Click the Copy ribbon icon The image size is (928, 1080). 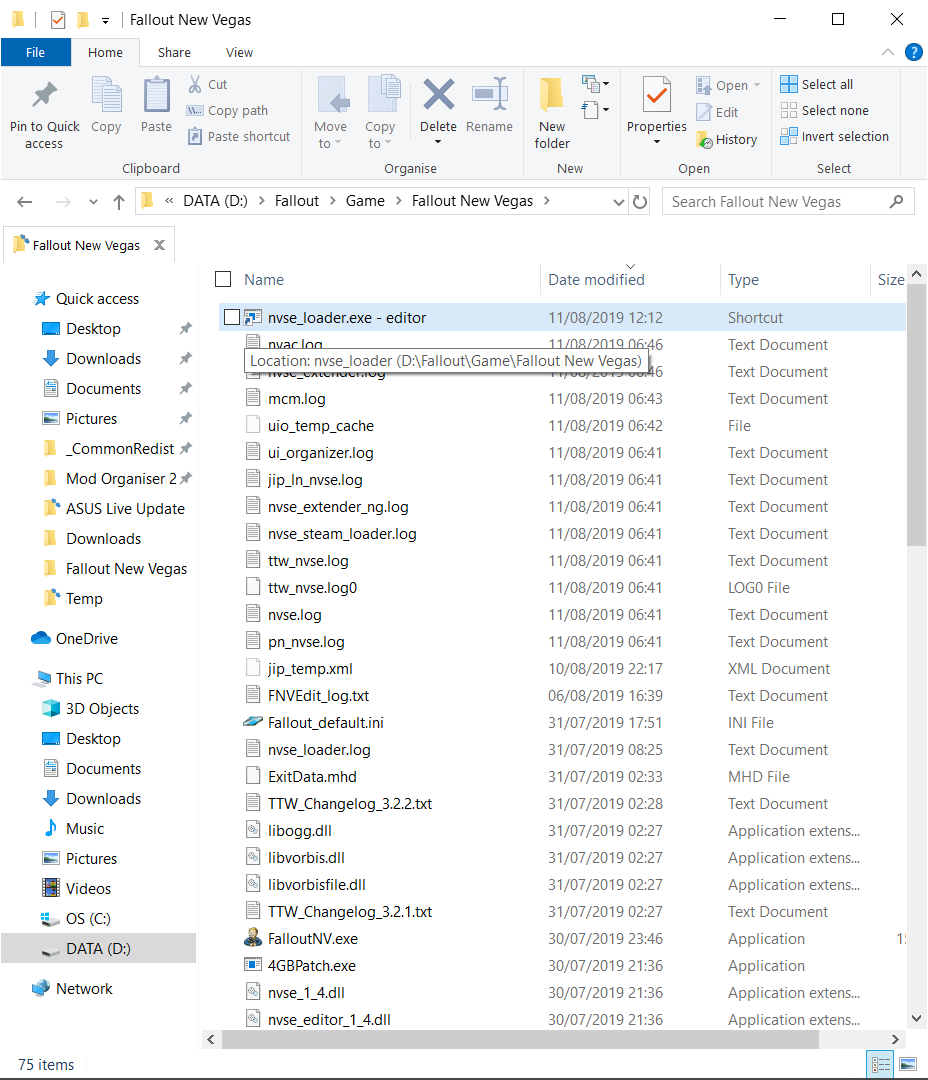[106, 95]
